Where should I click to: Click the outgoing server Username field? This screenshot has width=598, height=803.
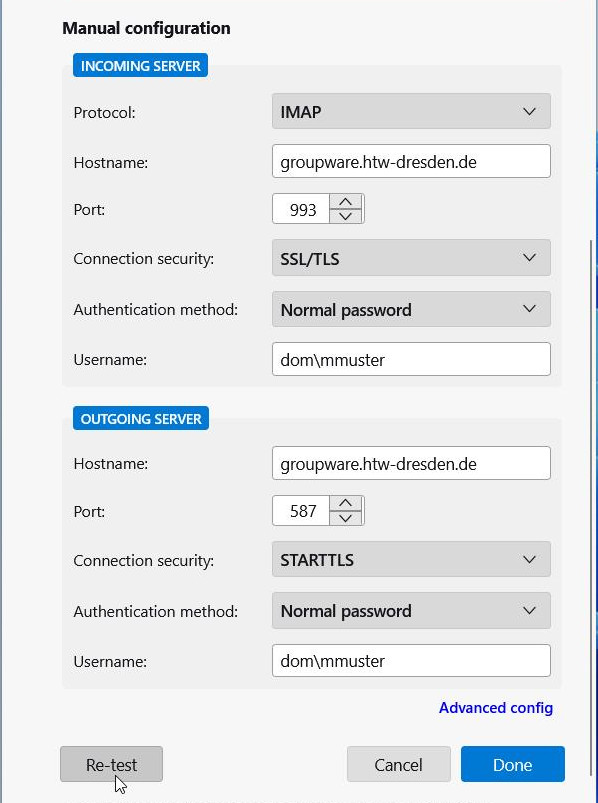coord(411,661)
